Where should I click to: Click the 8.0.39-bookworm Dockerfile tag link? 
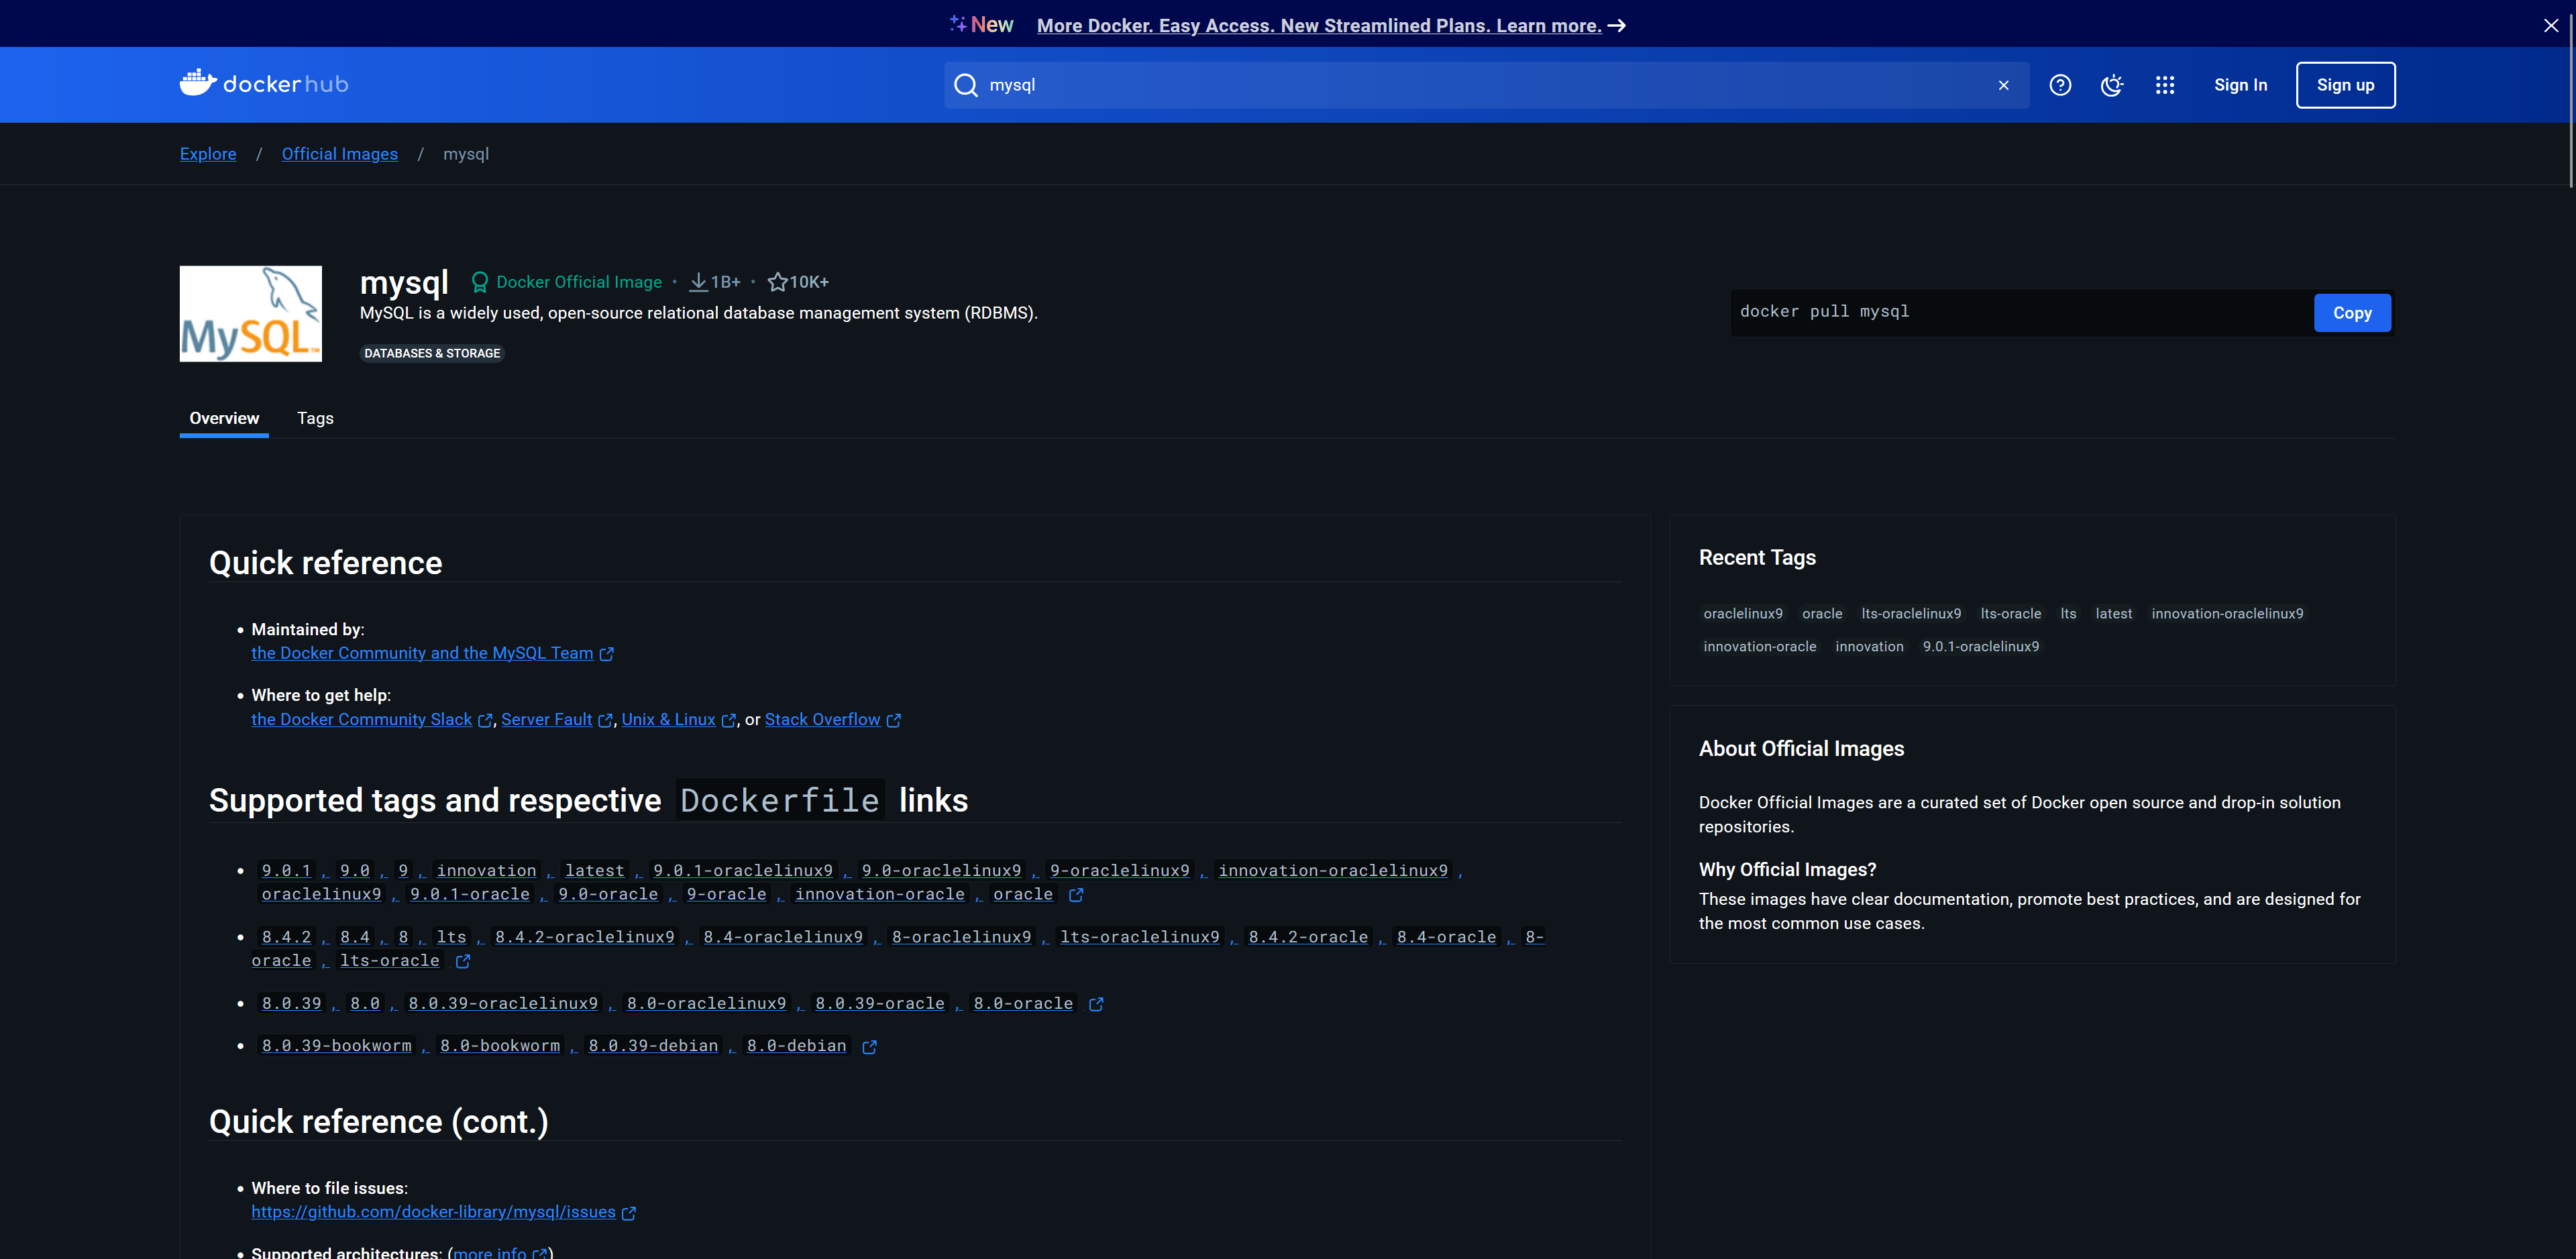(336, 1046)
